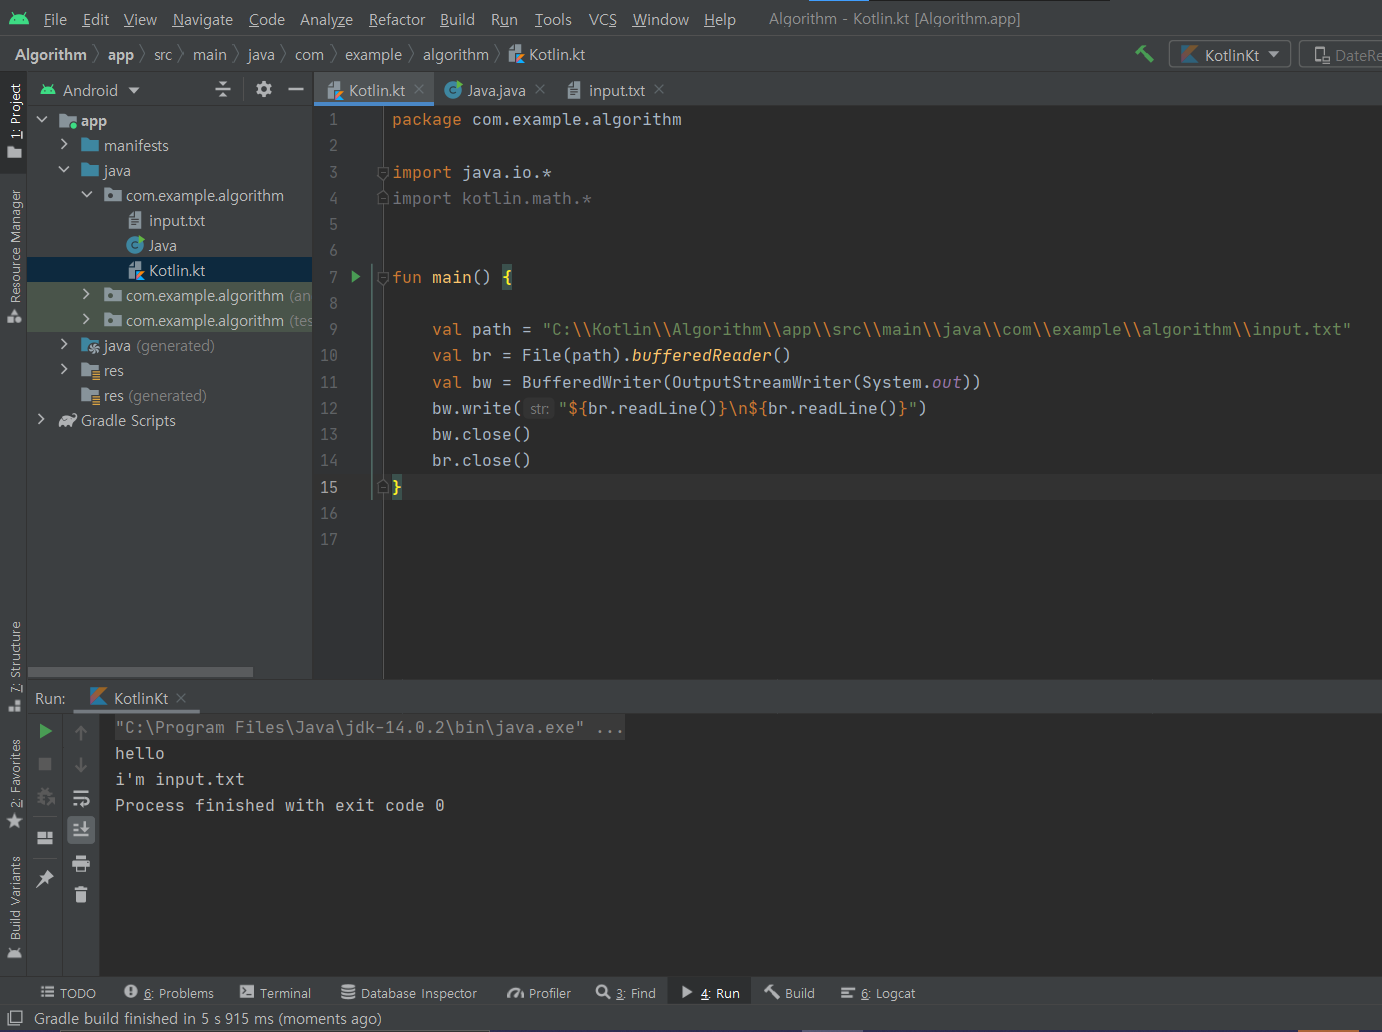
Task: Click Down the Stack Trace arrow
Action: pyautogui.click(x=81, y=765)
